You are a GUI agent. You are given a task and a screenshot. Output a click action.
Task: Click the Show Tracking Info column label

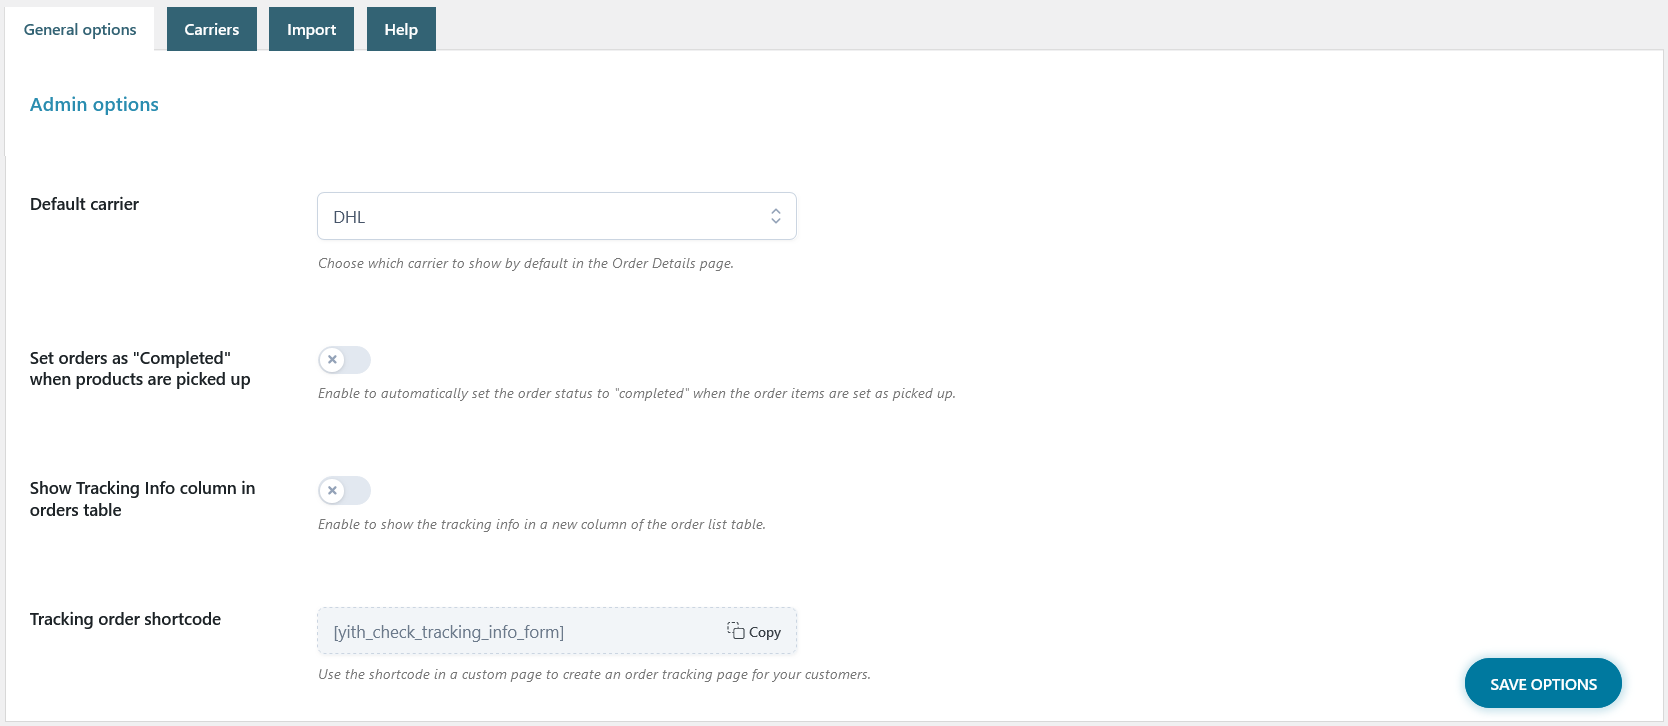pyautogui.click(x=142, y=499)
